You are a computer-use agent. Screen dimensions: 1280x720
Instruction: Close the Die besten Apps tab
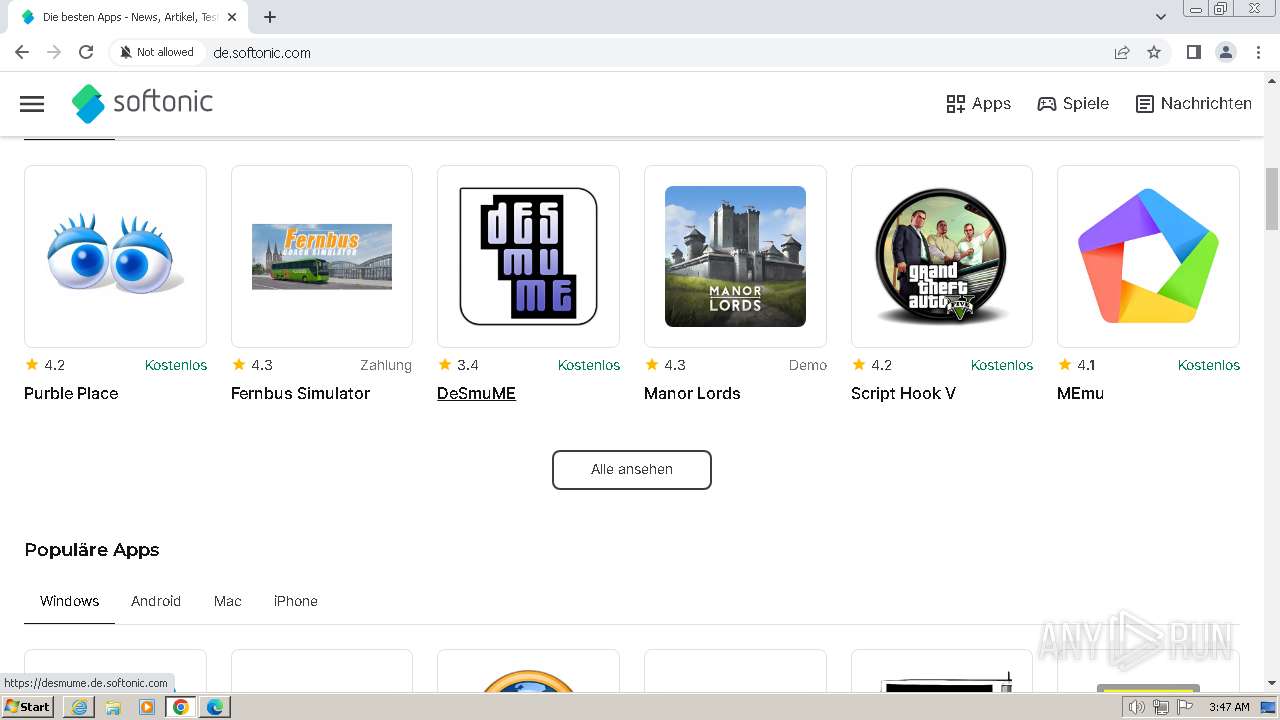point(231,17)
